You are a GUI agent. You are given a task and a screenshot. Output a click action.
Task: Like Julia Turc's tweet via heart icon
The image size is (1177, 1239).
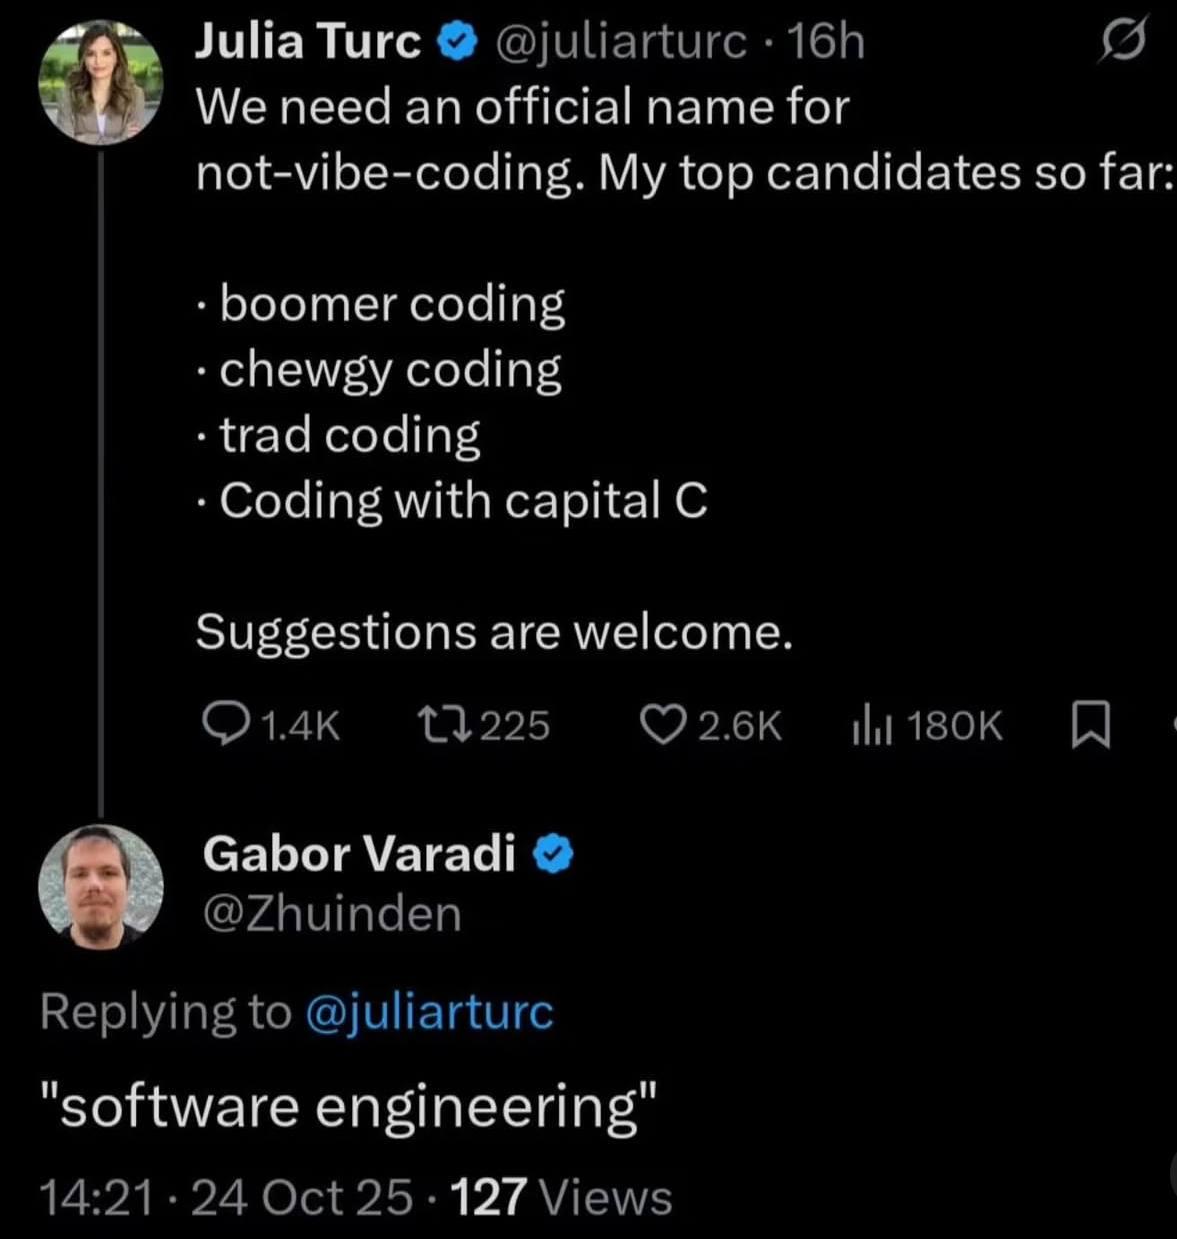pyautogui.click(x=666, y=723)
